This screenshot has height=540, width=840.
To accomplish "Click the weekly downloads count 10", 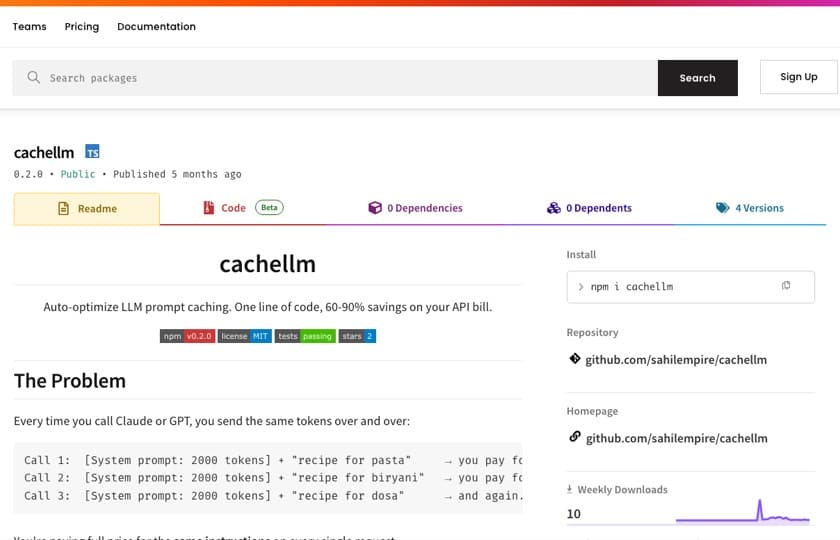I will click(574, 514).
